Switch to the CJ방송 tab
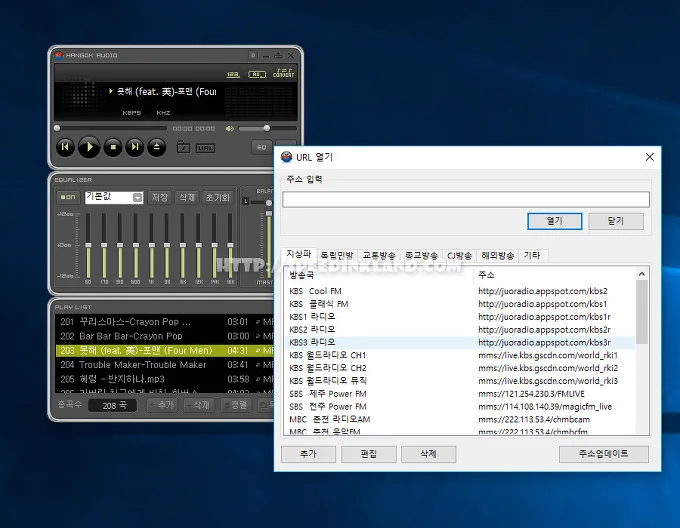This screenshot has height=528, width=680. pyautogui.click(x=459, y=255)
